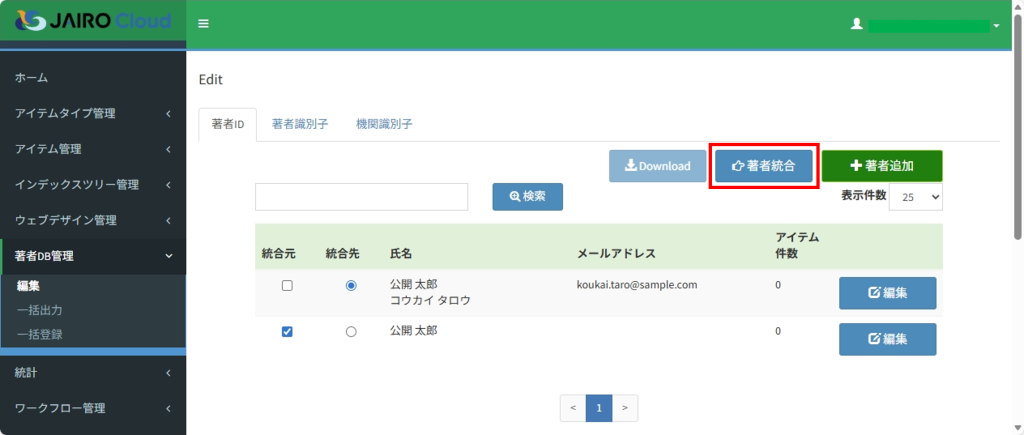Click the Download button

pos(657,166)
